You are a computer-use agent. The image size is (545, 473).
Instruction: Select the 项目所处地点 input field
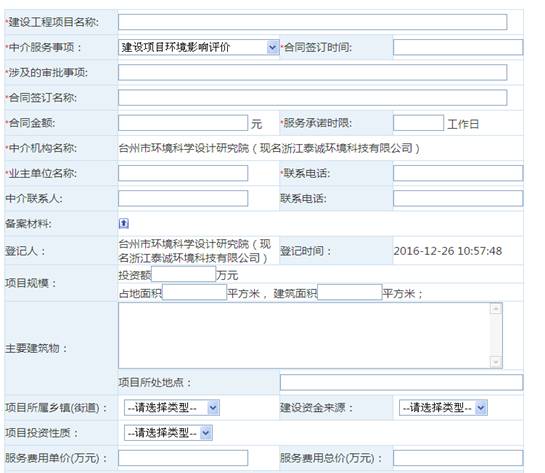[401, 382]
